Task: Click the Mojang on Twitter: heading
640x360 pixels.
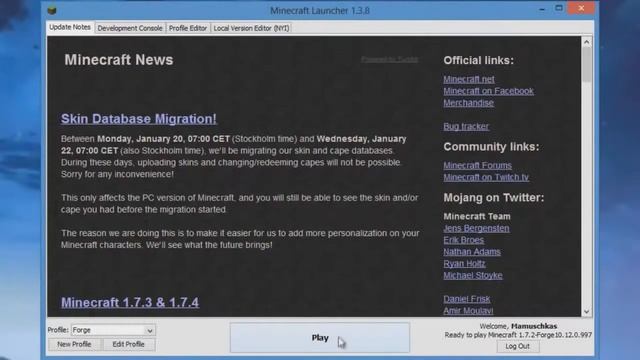Action: (x=494, y=198)
